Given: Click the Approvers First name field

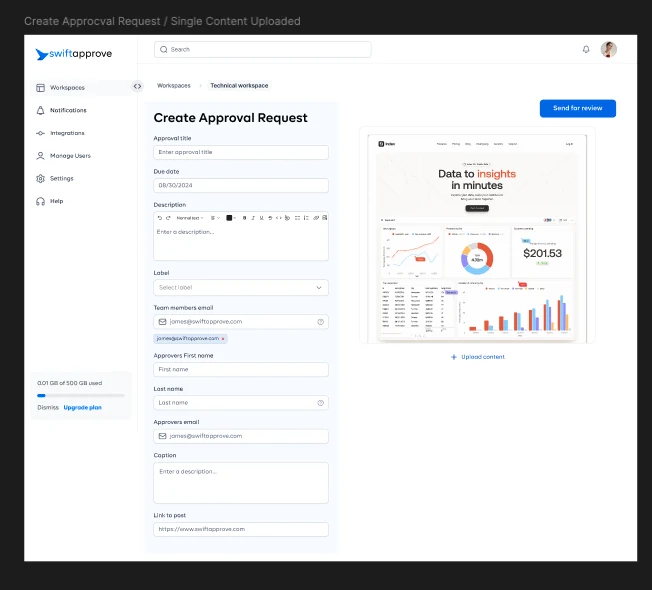Looking at the screenshot, I should pyautogui.click(x=241, y=370).
